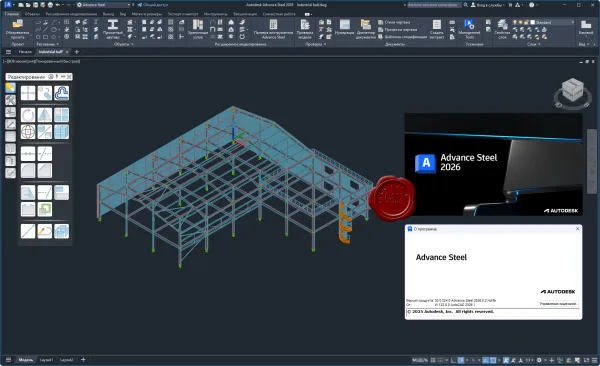Click the white color swatch beside the Standard layer
The width and height of the screenshot is (600, 366).
[x=532, y=22]
